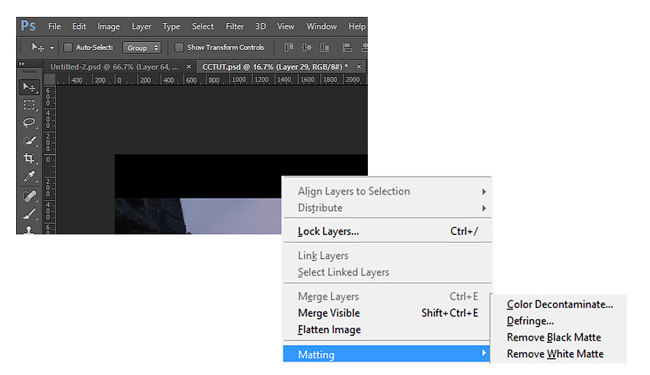Close the CCTUT.psd tab
Viewport: 650px width, 375px height.
pos(359,67)
